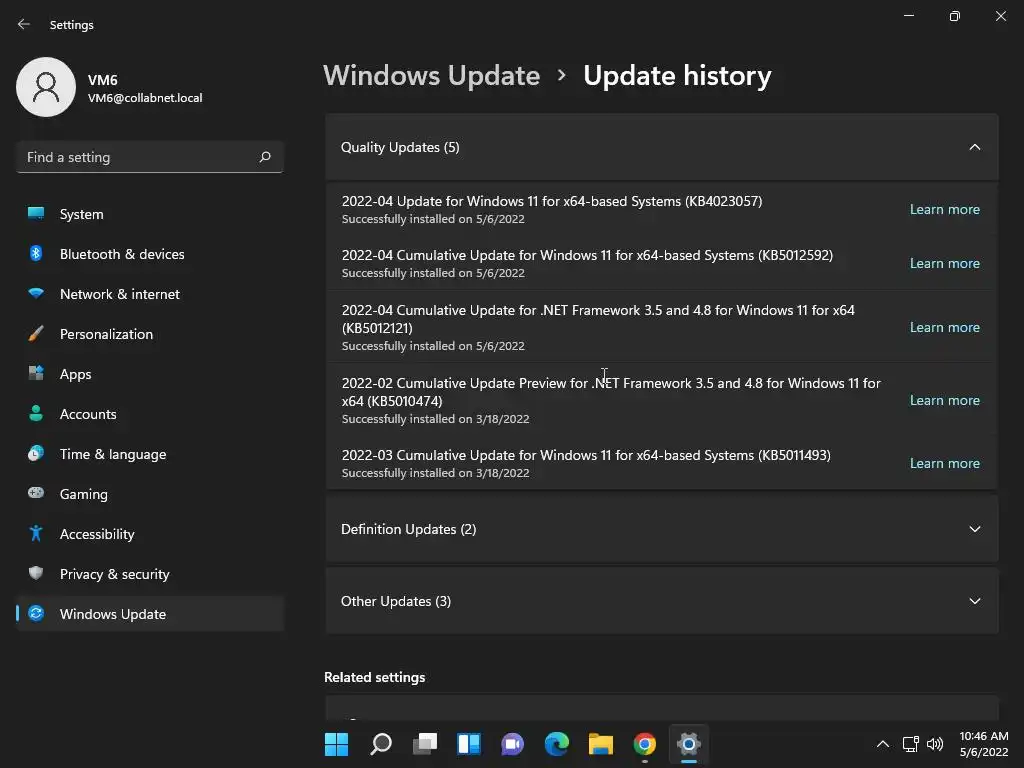The height and width of the screenshot is (768, 1024).
Task: Select Personalization menu label
Action: [106, 334]
